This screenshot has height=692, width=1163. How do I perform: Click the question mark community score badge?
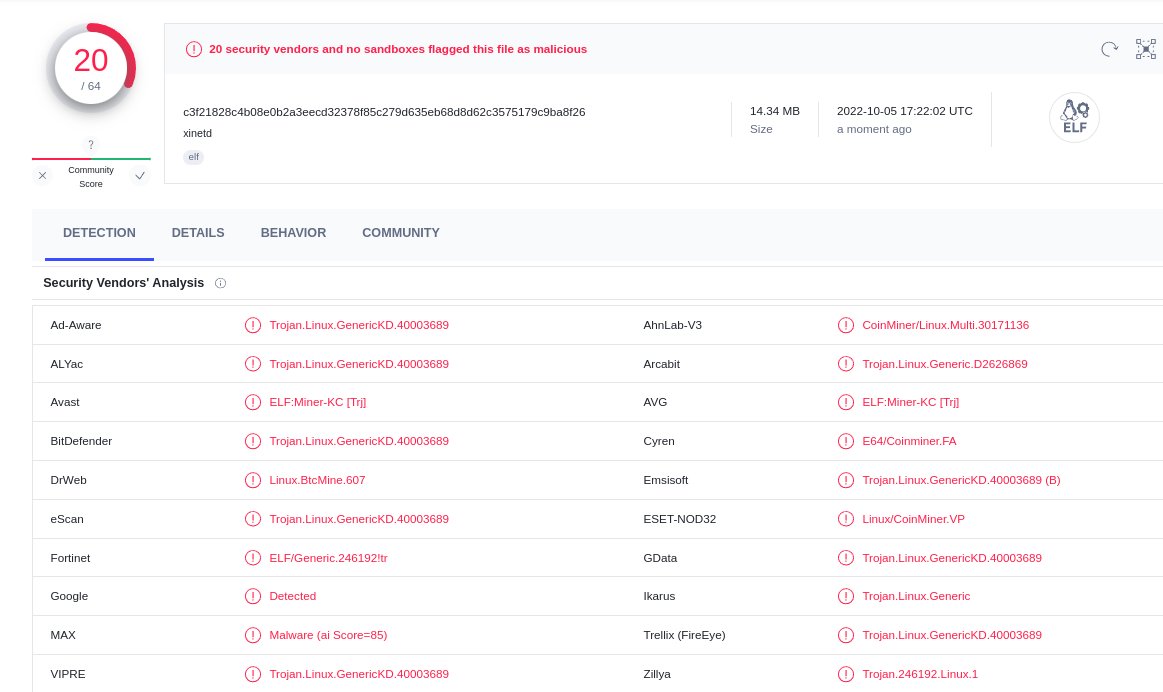[x=91, y=145]
